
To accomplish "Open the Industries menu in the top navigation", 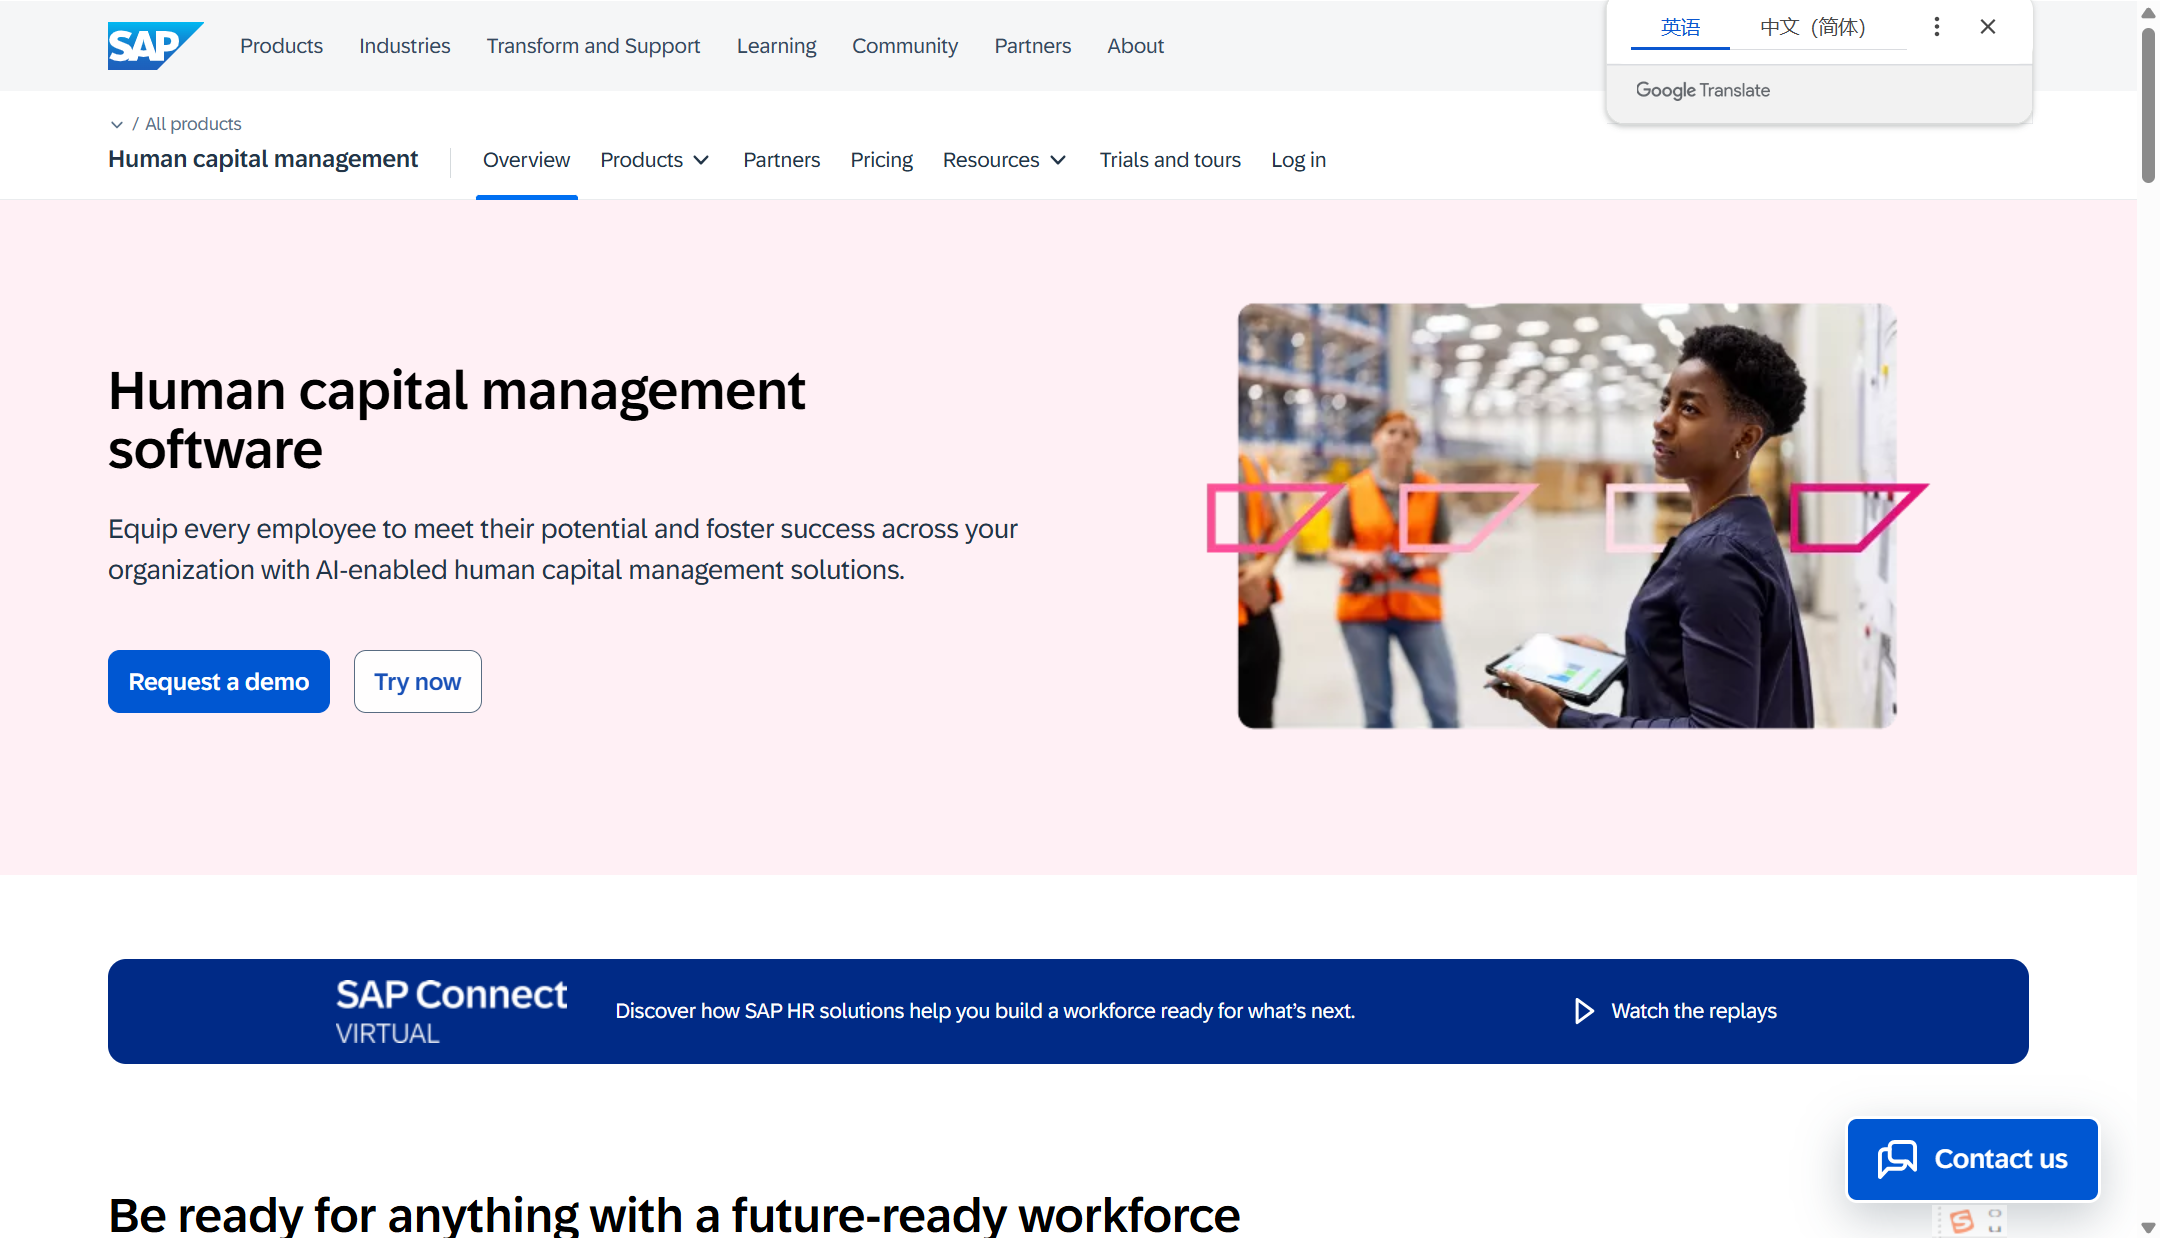I will tap(404, 46).
